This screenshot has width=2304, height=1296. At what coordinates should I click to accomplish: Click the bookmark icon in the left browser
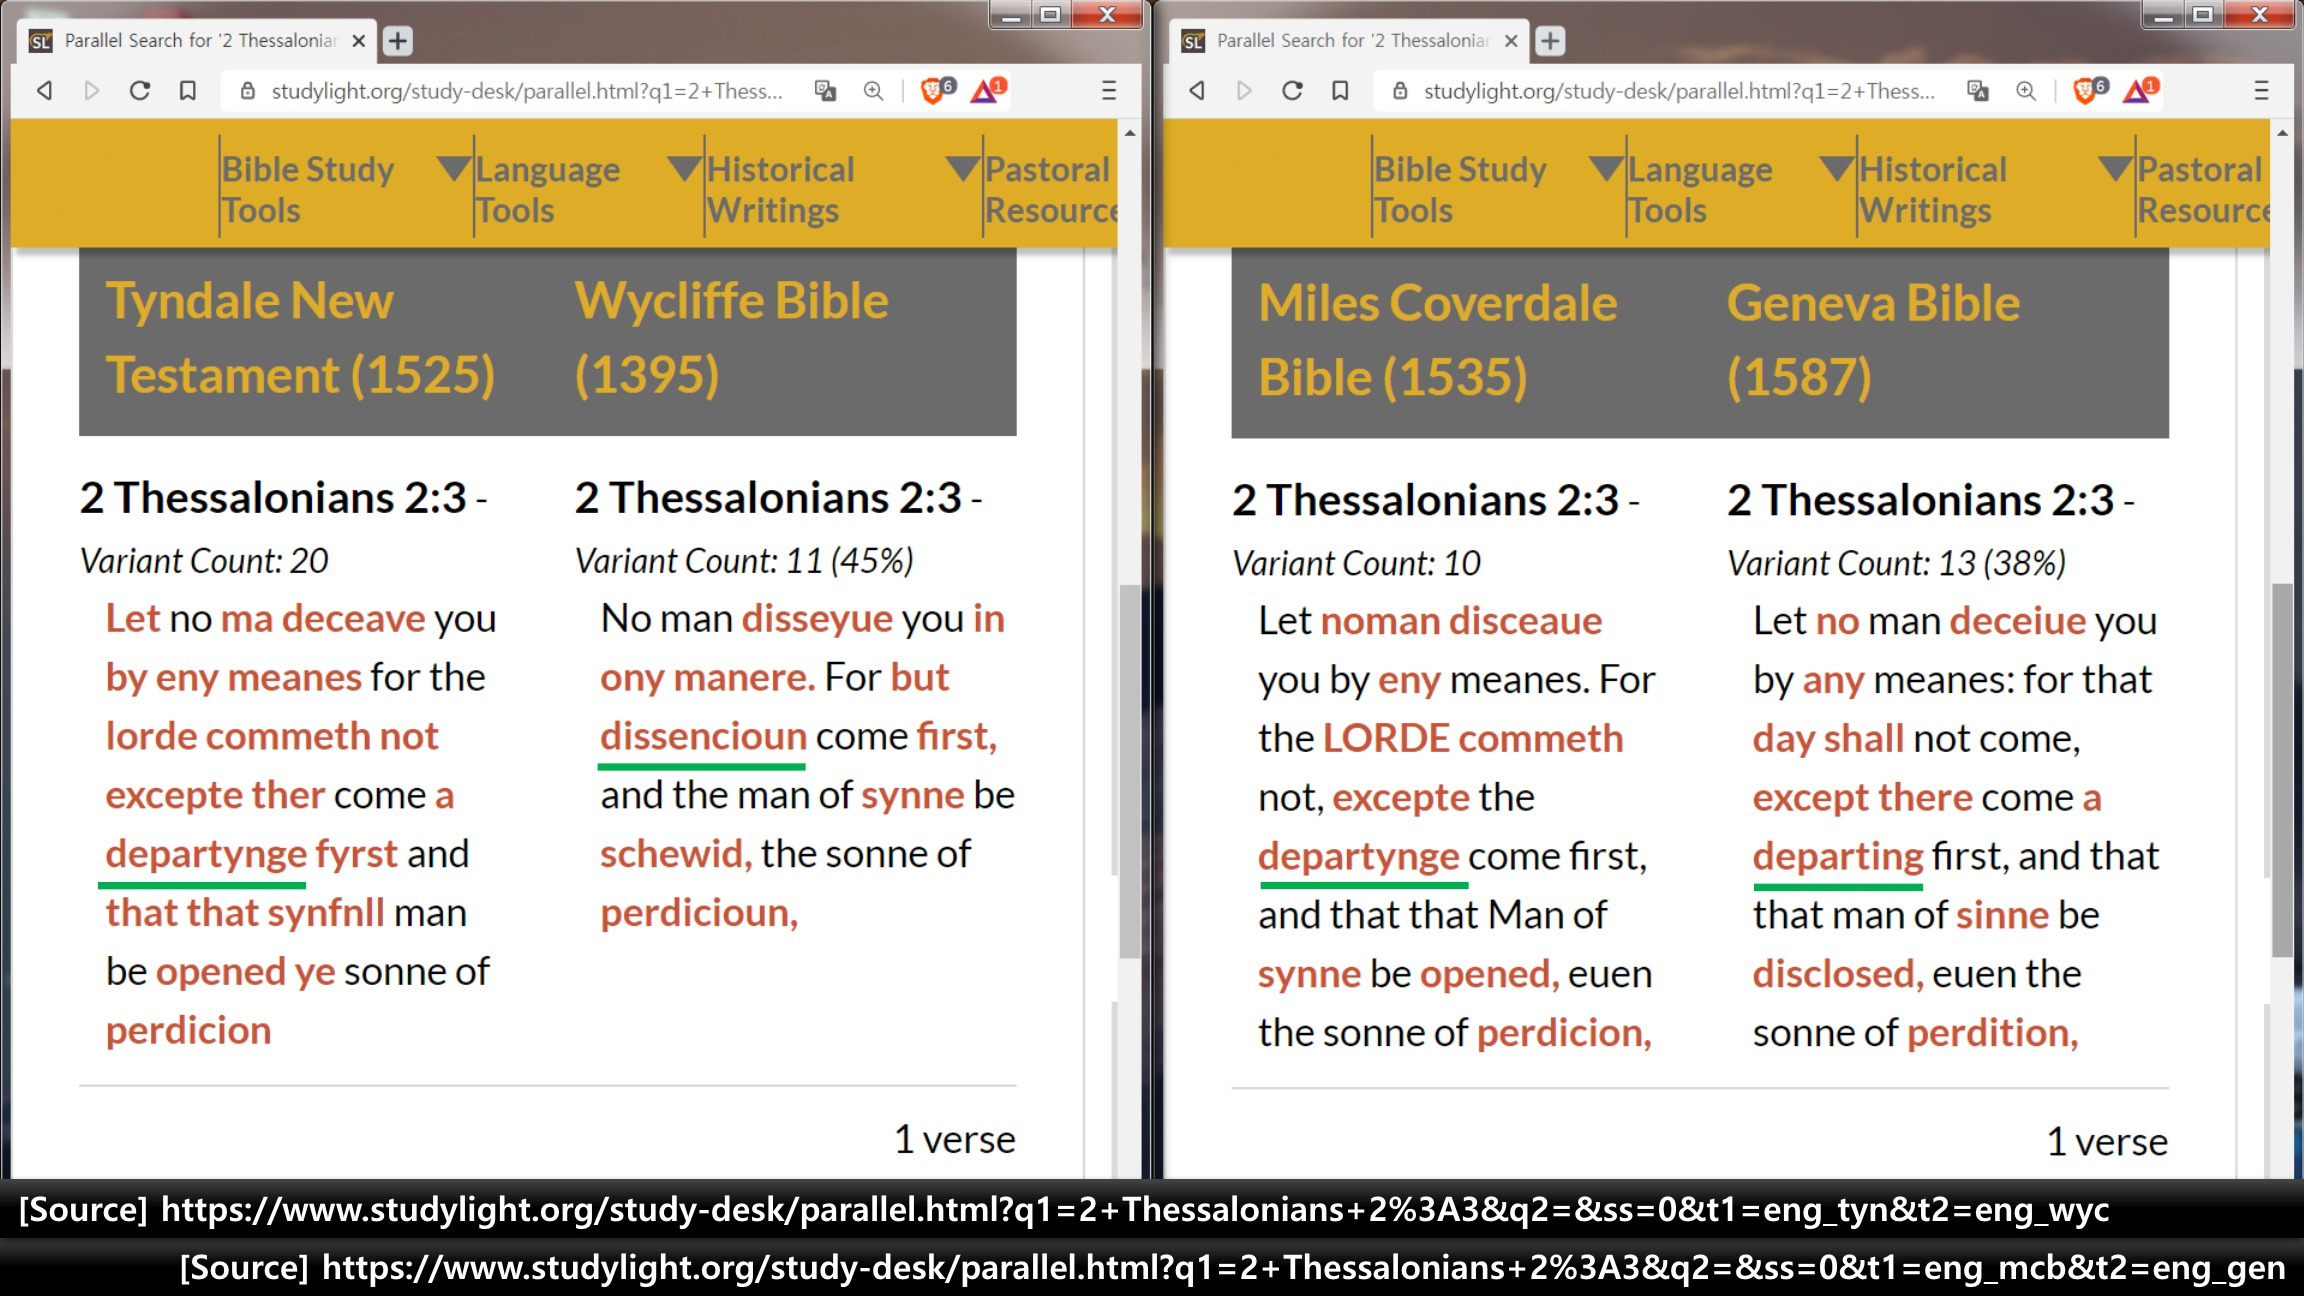point(187,91)
